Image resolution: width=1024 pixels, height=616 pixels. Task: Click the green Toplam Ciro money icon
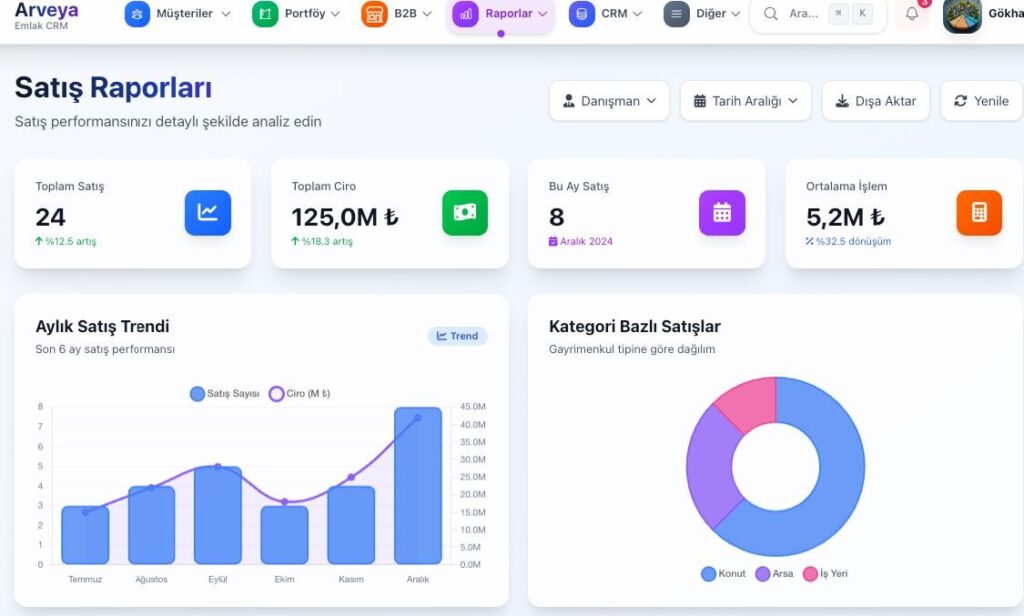(x=465, y=213)
